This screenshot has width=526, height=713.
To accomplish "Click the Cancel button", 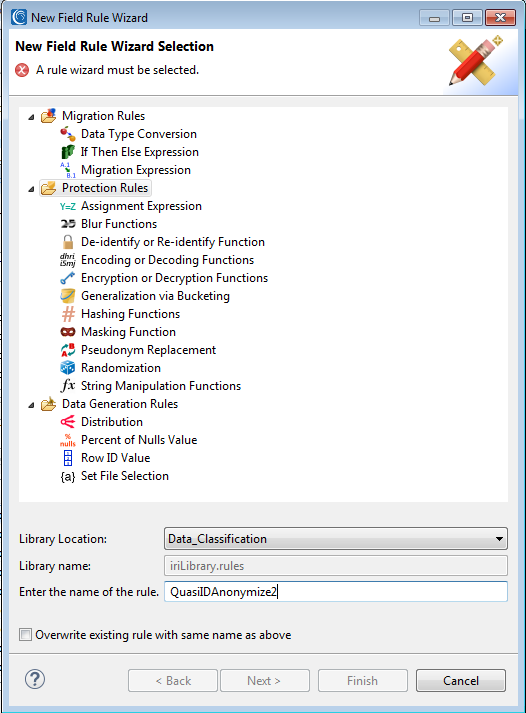I will (x=461, y=681).
